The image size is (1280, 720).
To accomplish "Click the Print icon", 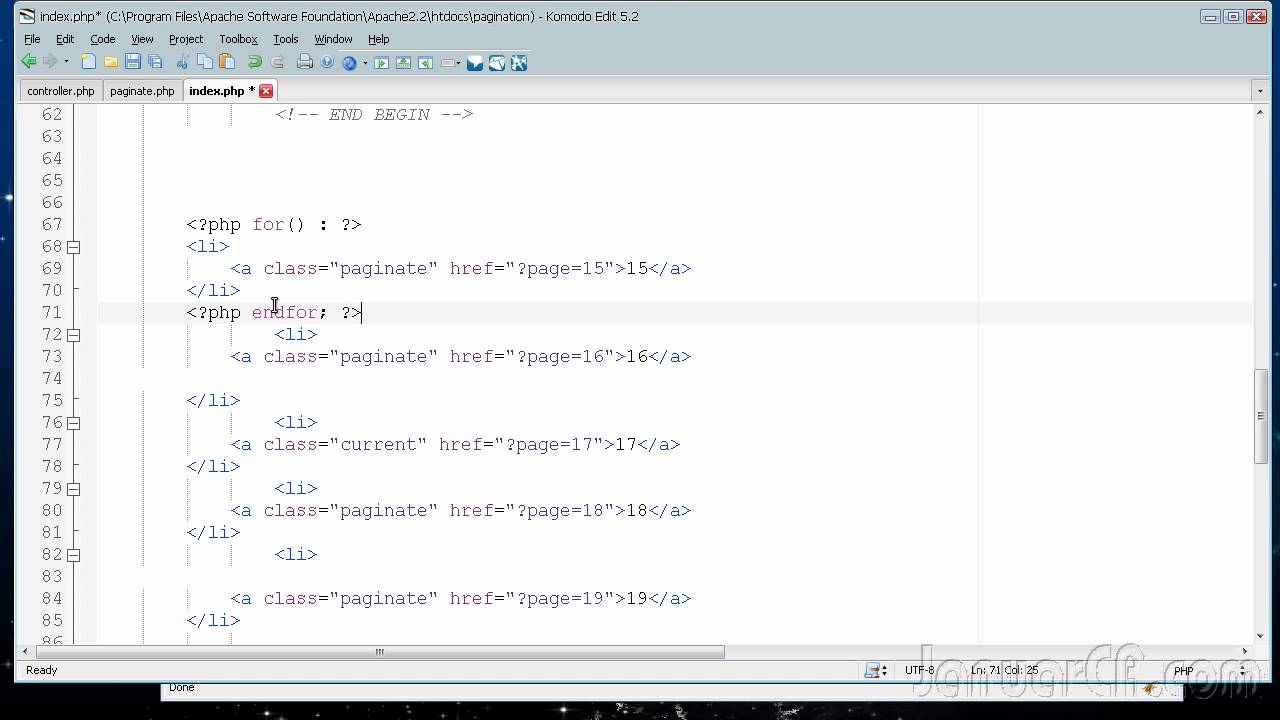I will (x=305, y=62).
